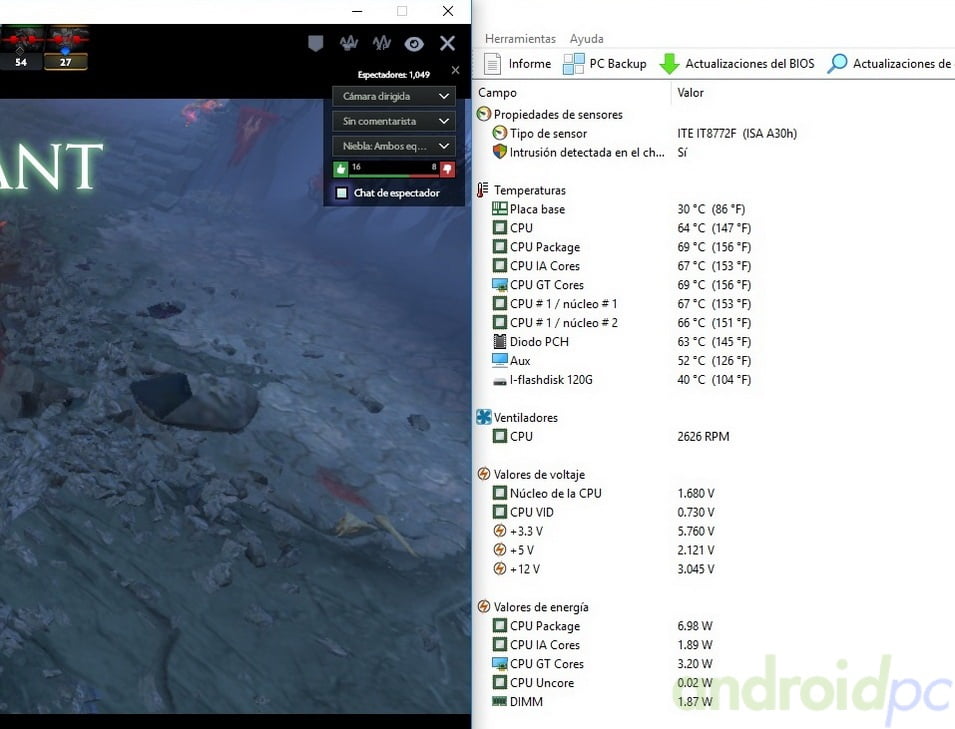955x729 pixels.
Task: Click the magnifier Actualizaciones de button
Action: (889, 63)
